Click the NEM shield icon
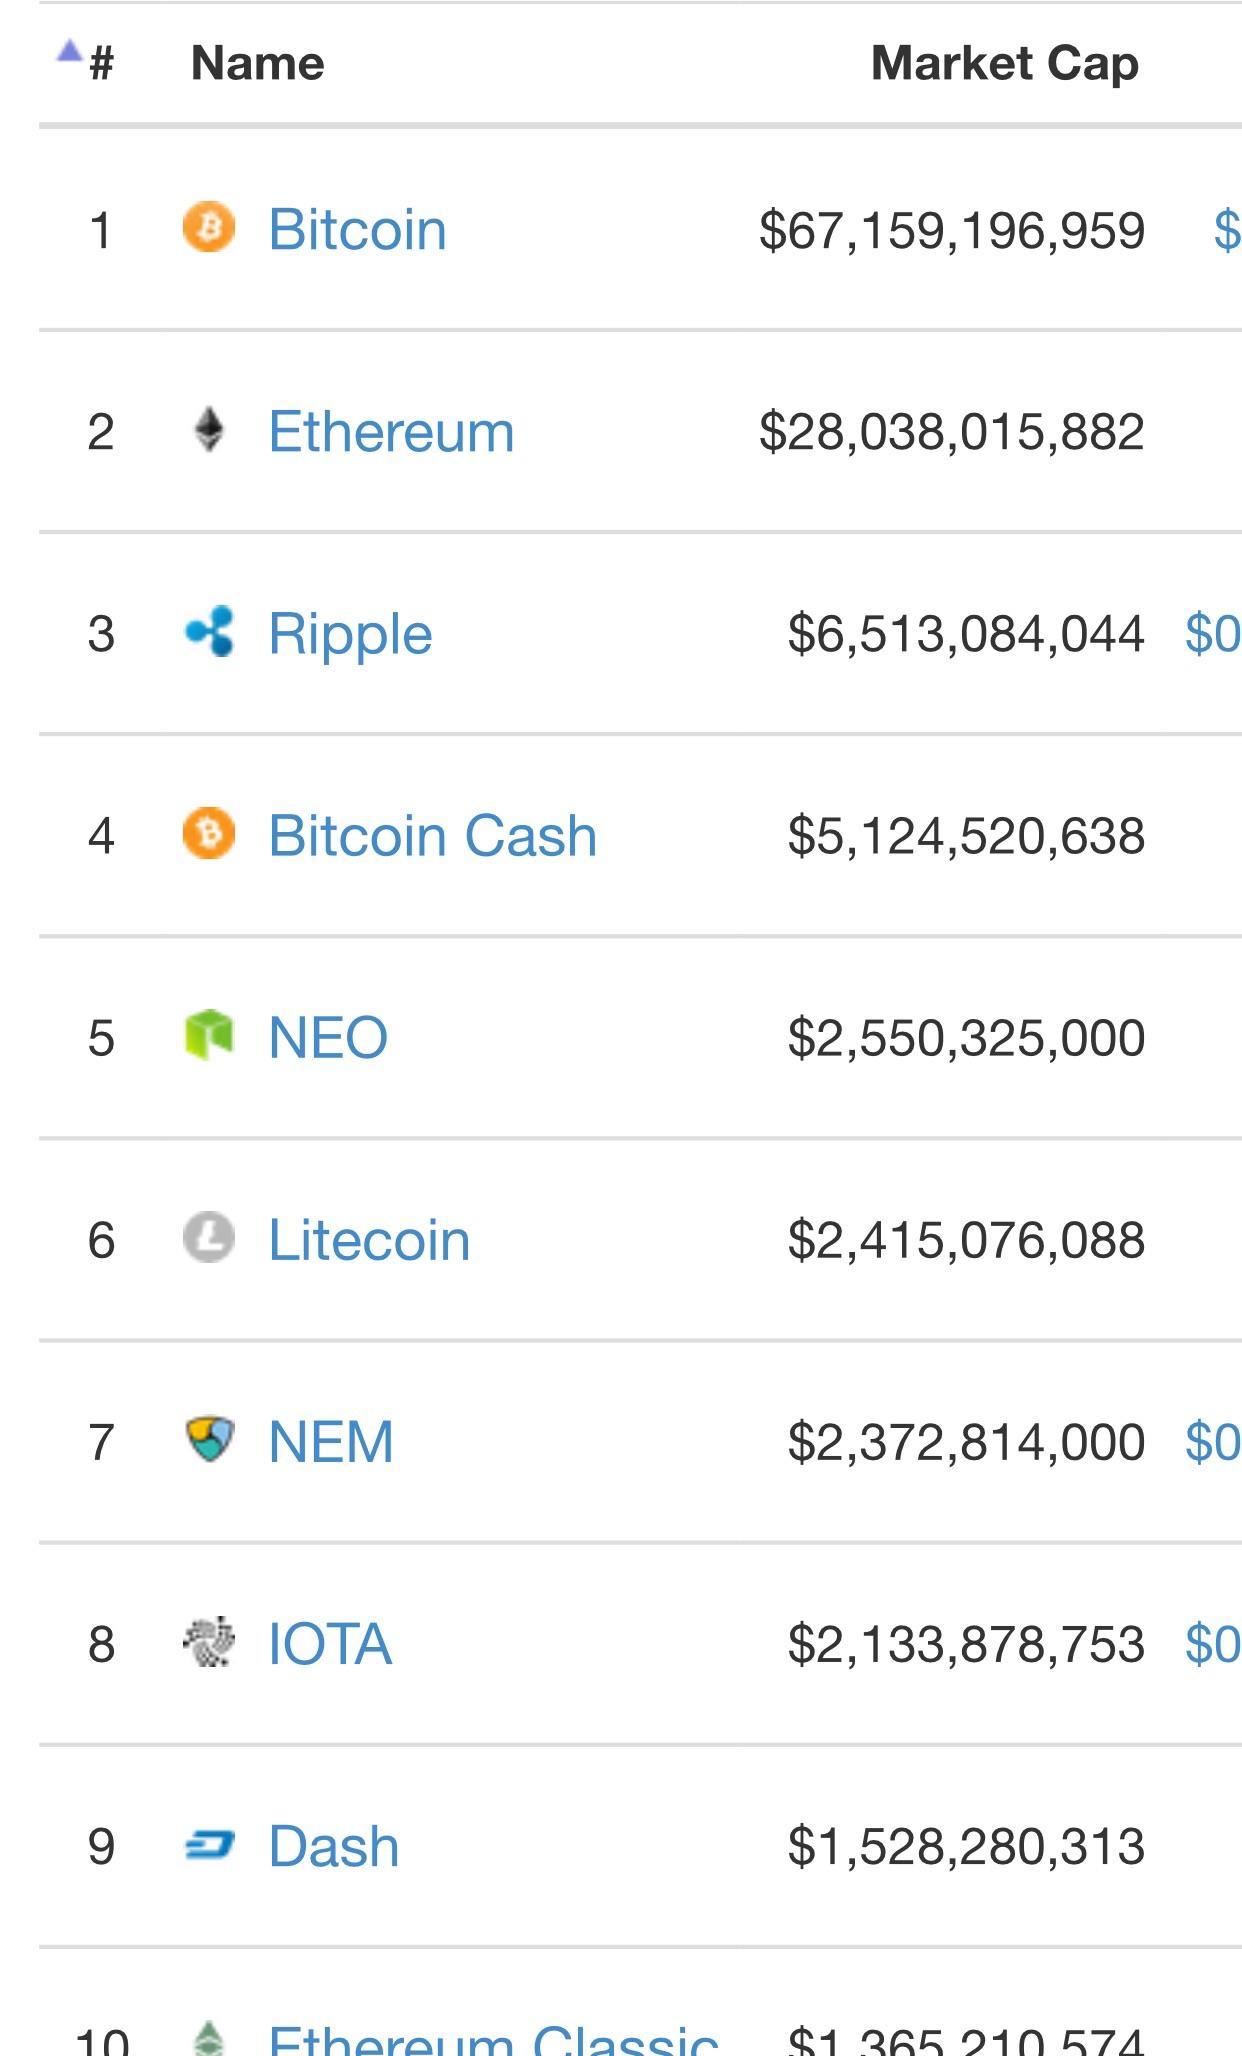The width and height of the screenshot is (1242, 2056). coord(210,1440)
